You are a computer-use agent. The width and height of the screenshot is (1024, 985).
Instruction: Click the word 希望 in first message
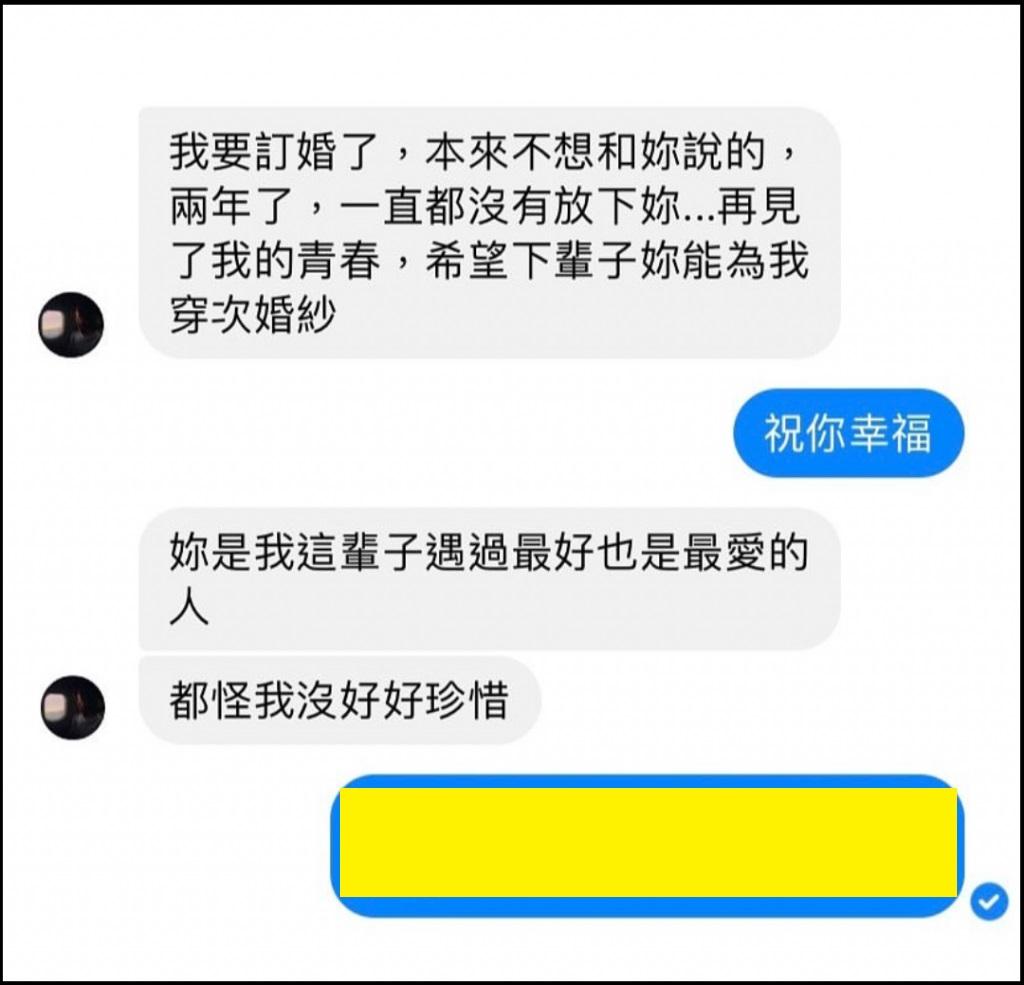467,261
